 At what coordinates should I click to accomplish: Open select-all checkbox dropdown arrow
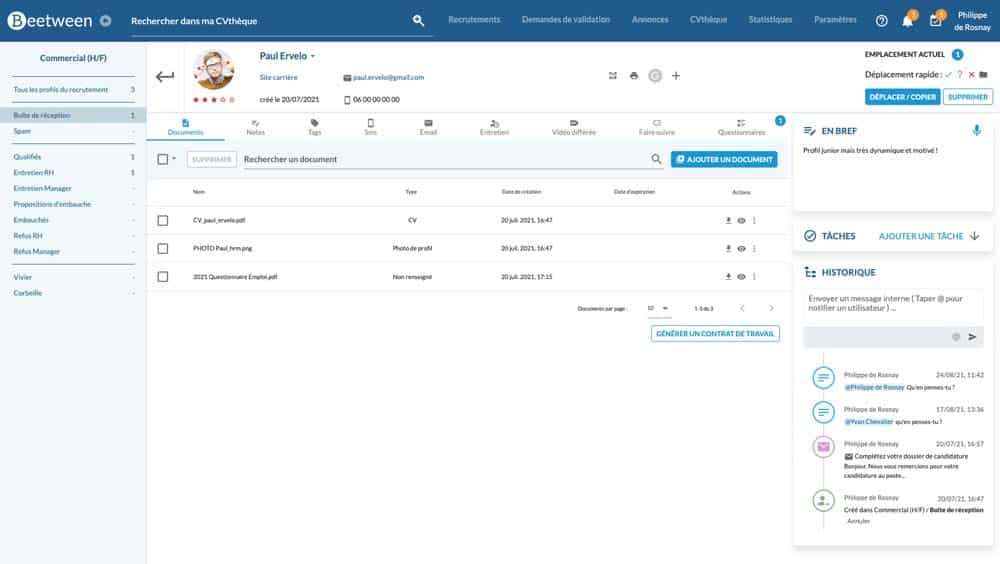click(x=173, y=158)
